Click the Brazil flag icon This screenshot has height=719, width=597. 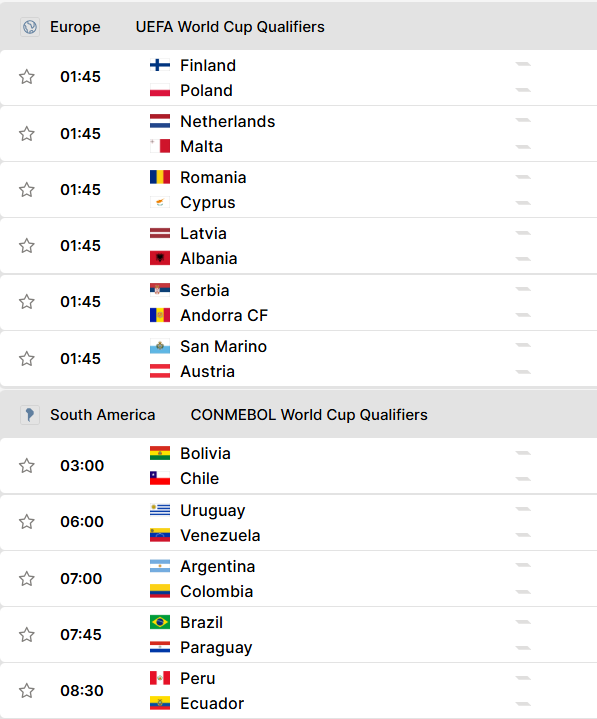(x=160, y=622)
